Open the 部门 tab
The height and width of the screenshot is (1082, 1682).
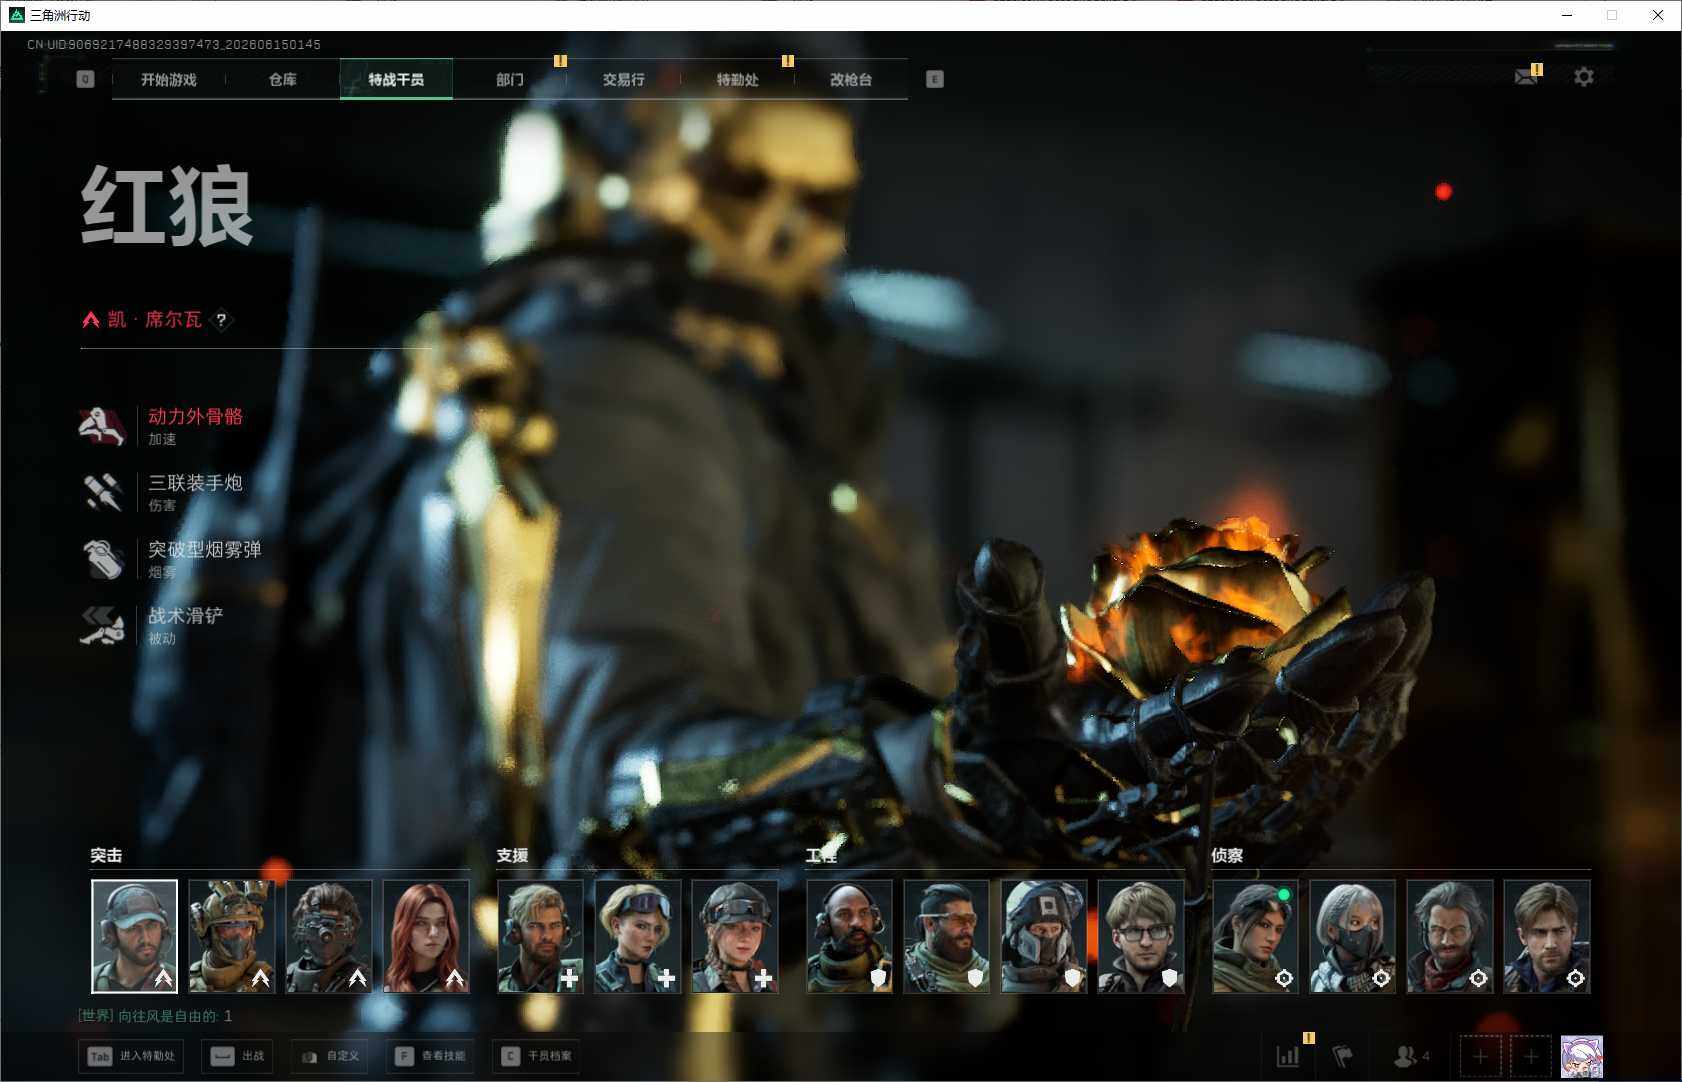coord(510,79)
